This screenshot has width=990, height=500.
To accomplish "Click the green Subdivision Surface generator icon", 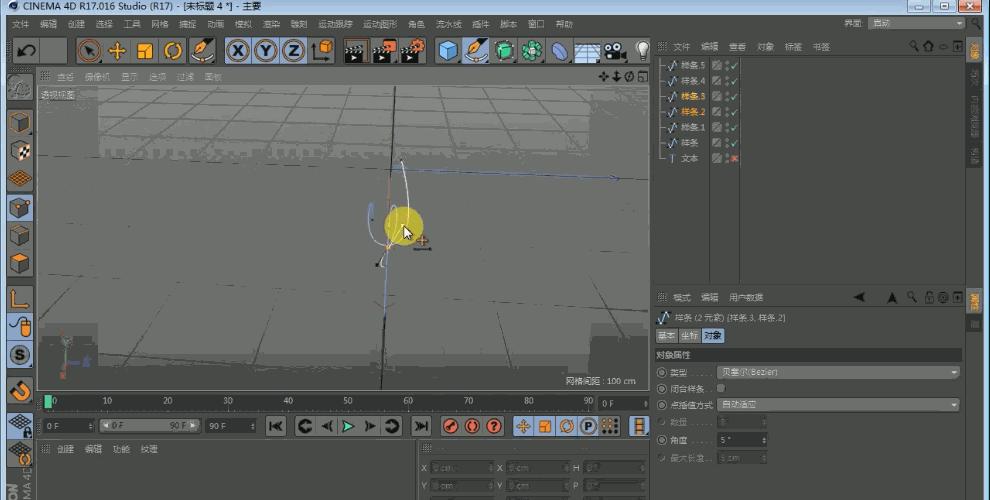I will [x=504, y=51].
